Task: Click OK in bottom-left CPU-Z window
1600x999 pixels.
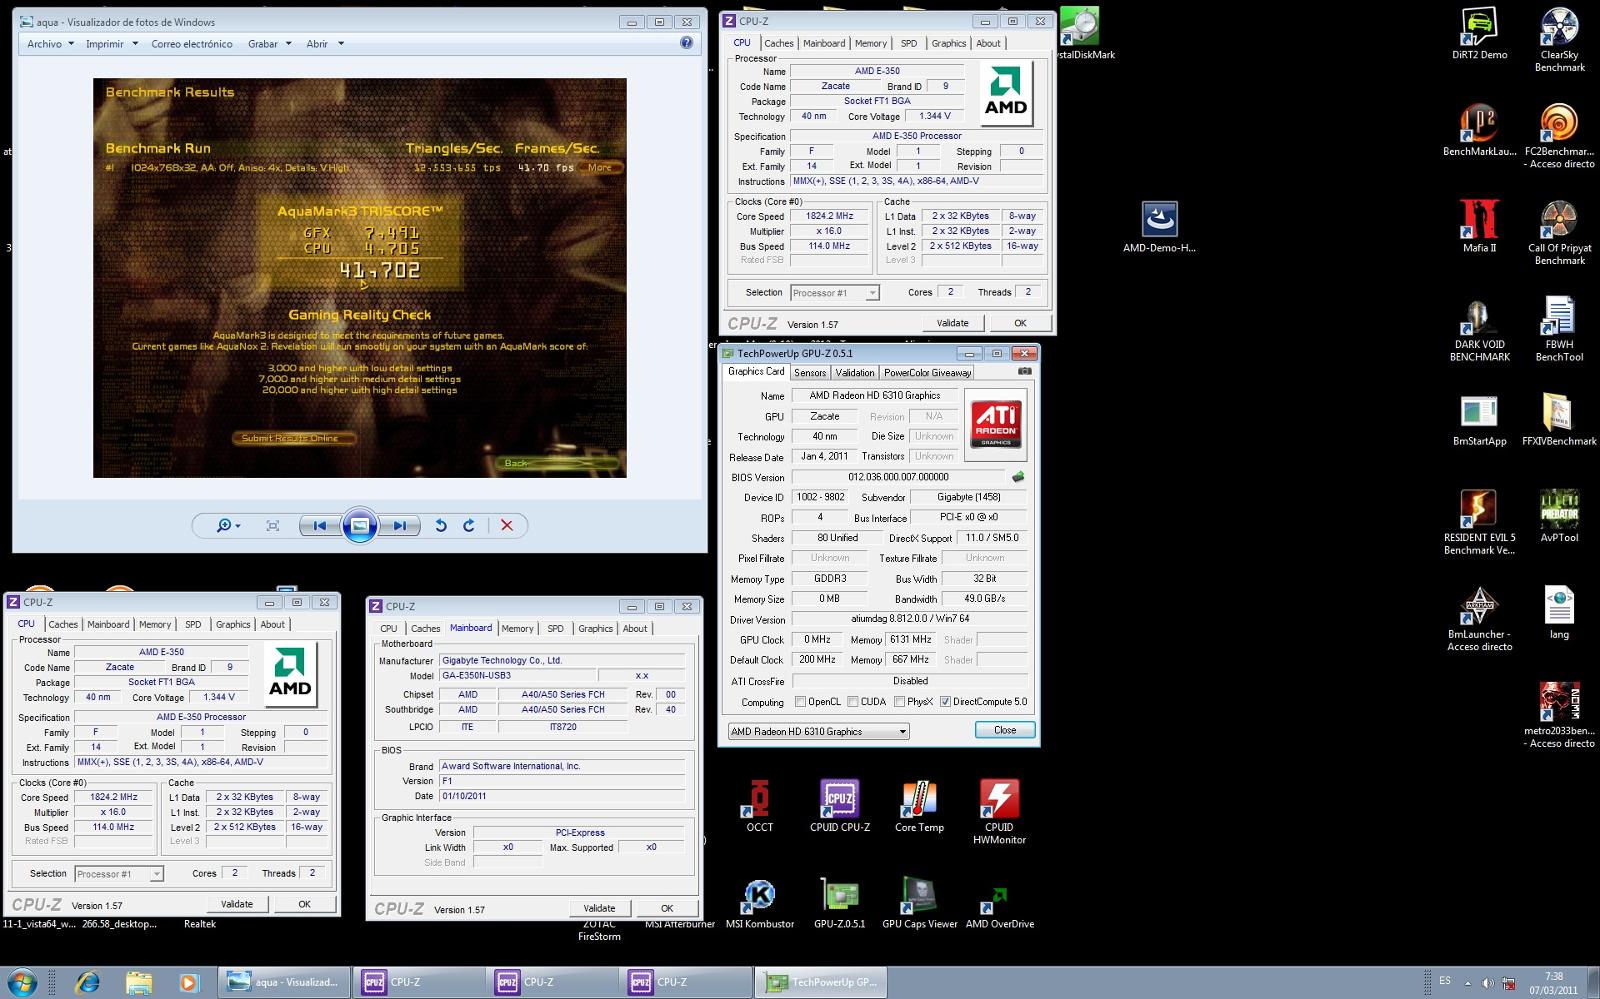Action: pos(304,904)
